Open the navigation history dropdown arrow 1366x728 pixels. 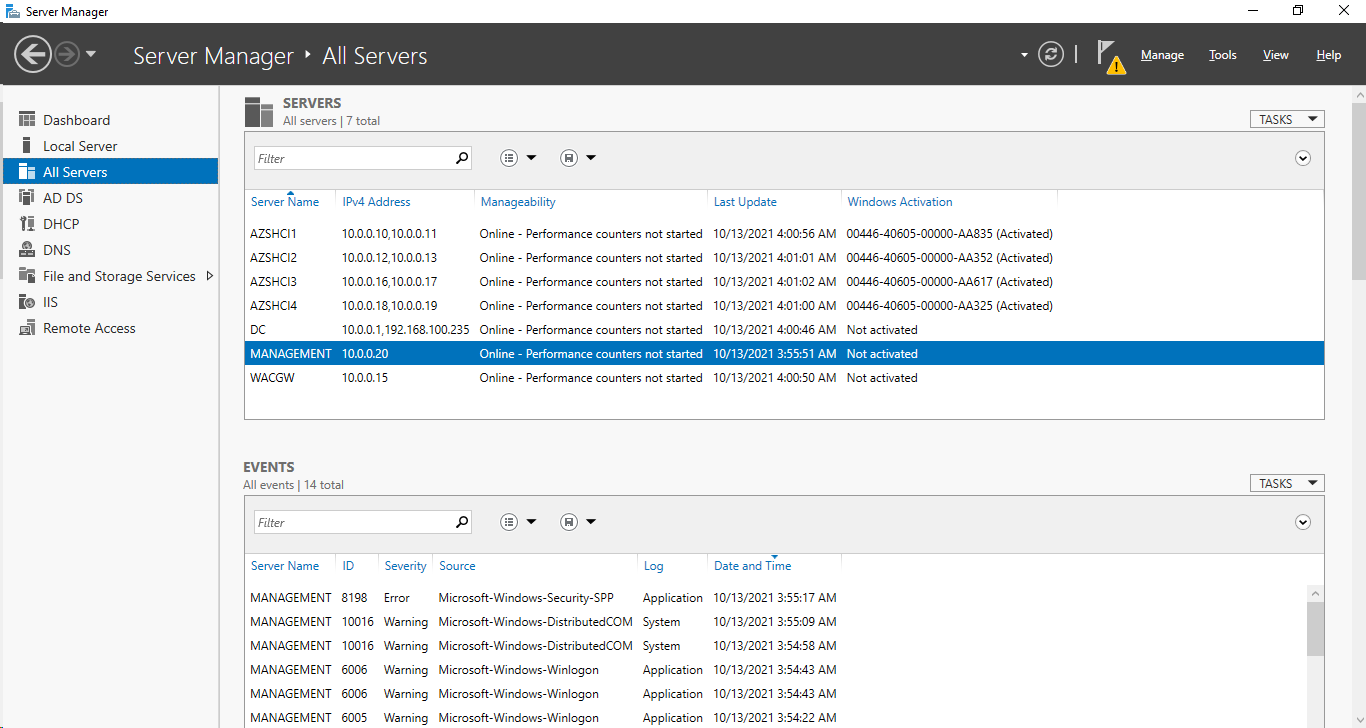[x=91, y=54]
